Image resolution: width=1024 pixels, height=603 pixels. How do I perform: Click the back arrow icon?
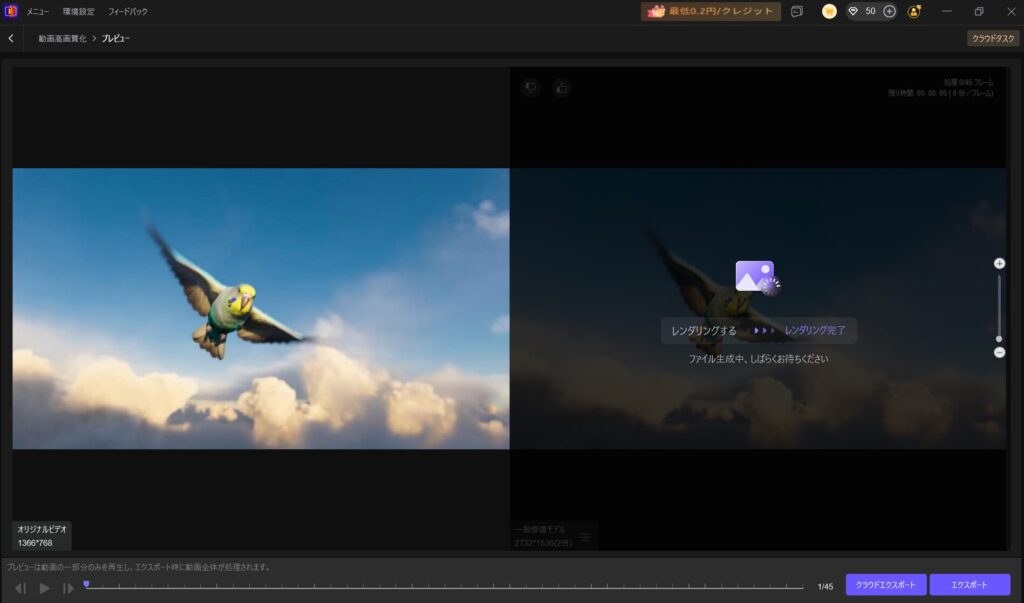tap(11, 39)
